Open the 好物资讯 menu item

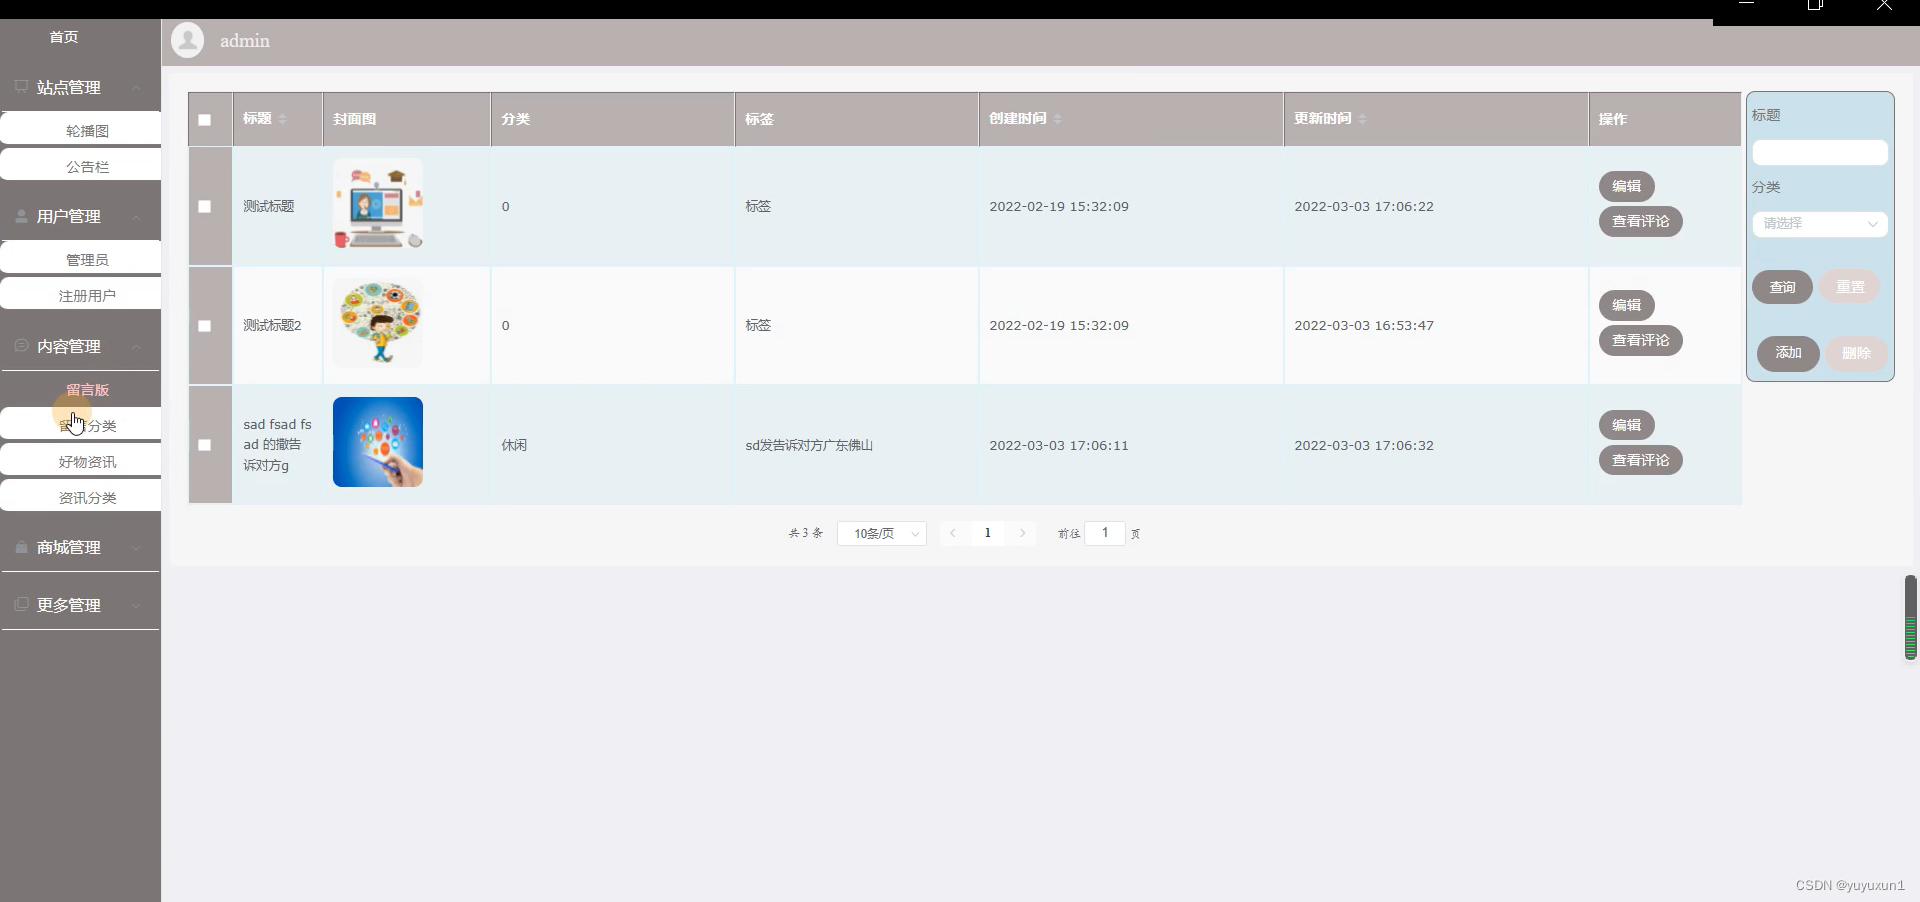point(81,461)
